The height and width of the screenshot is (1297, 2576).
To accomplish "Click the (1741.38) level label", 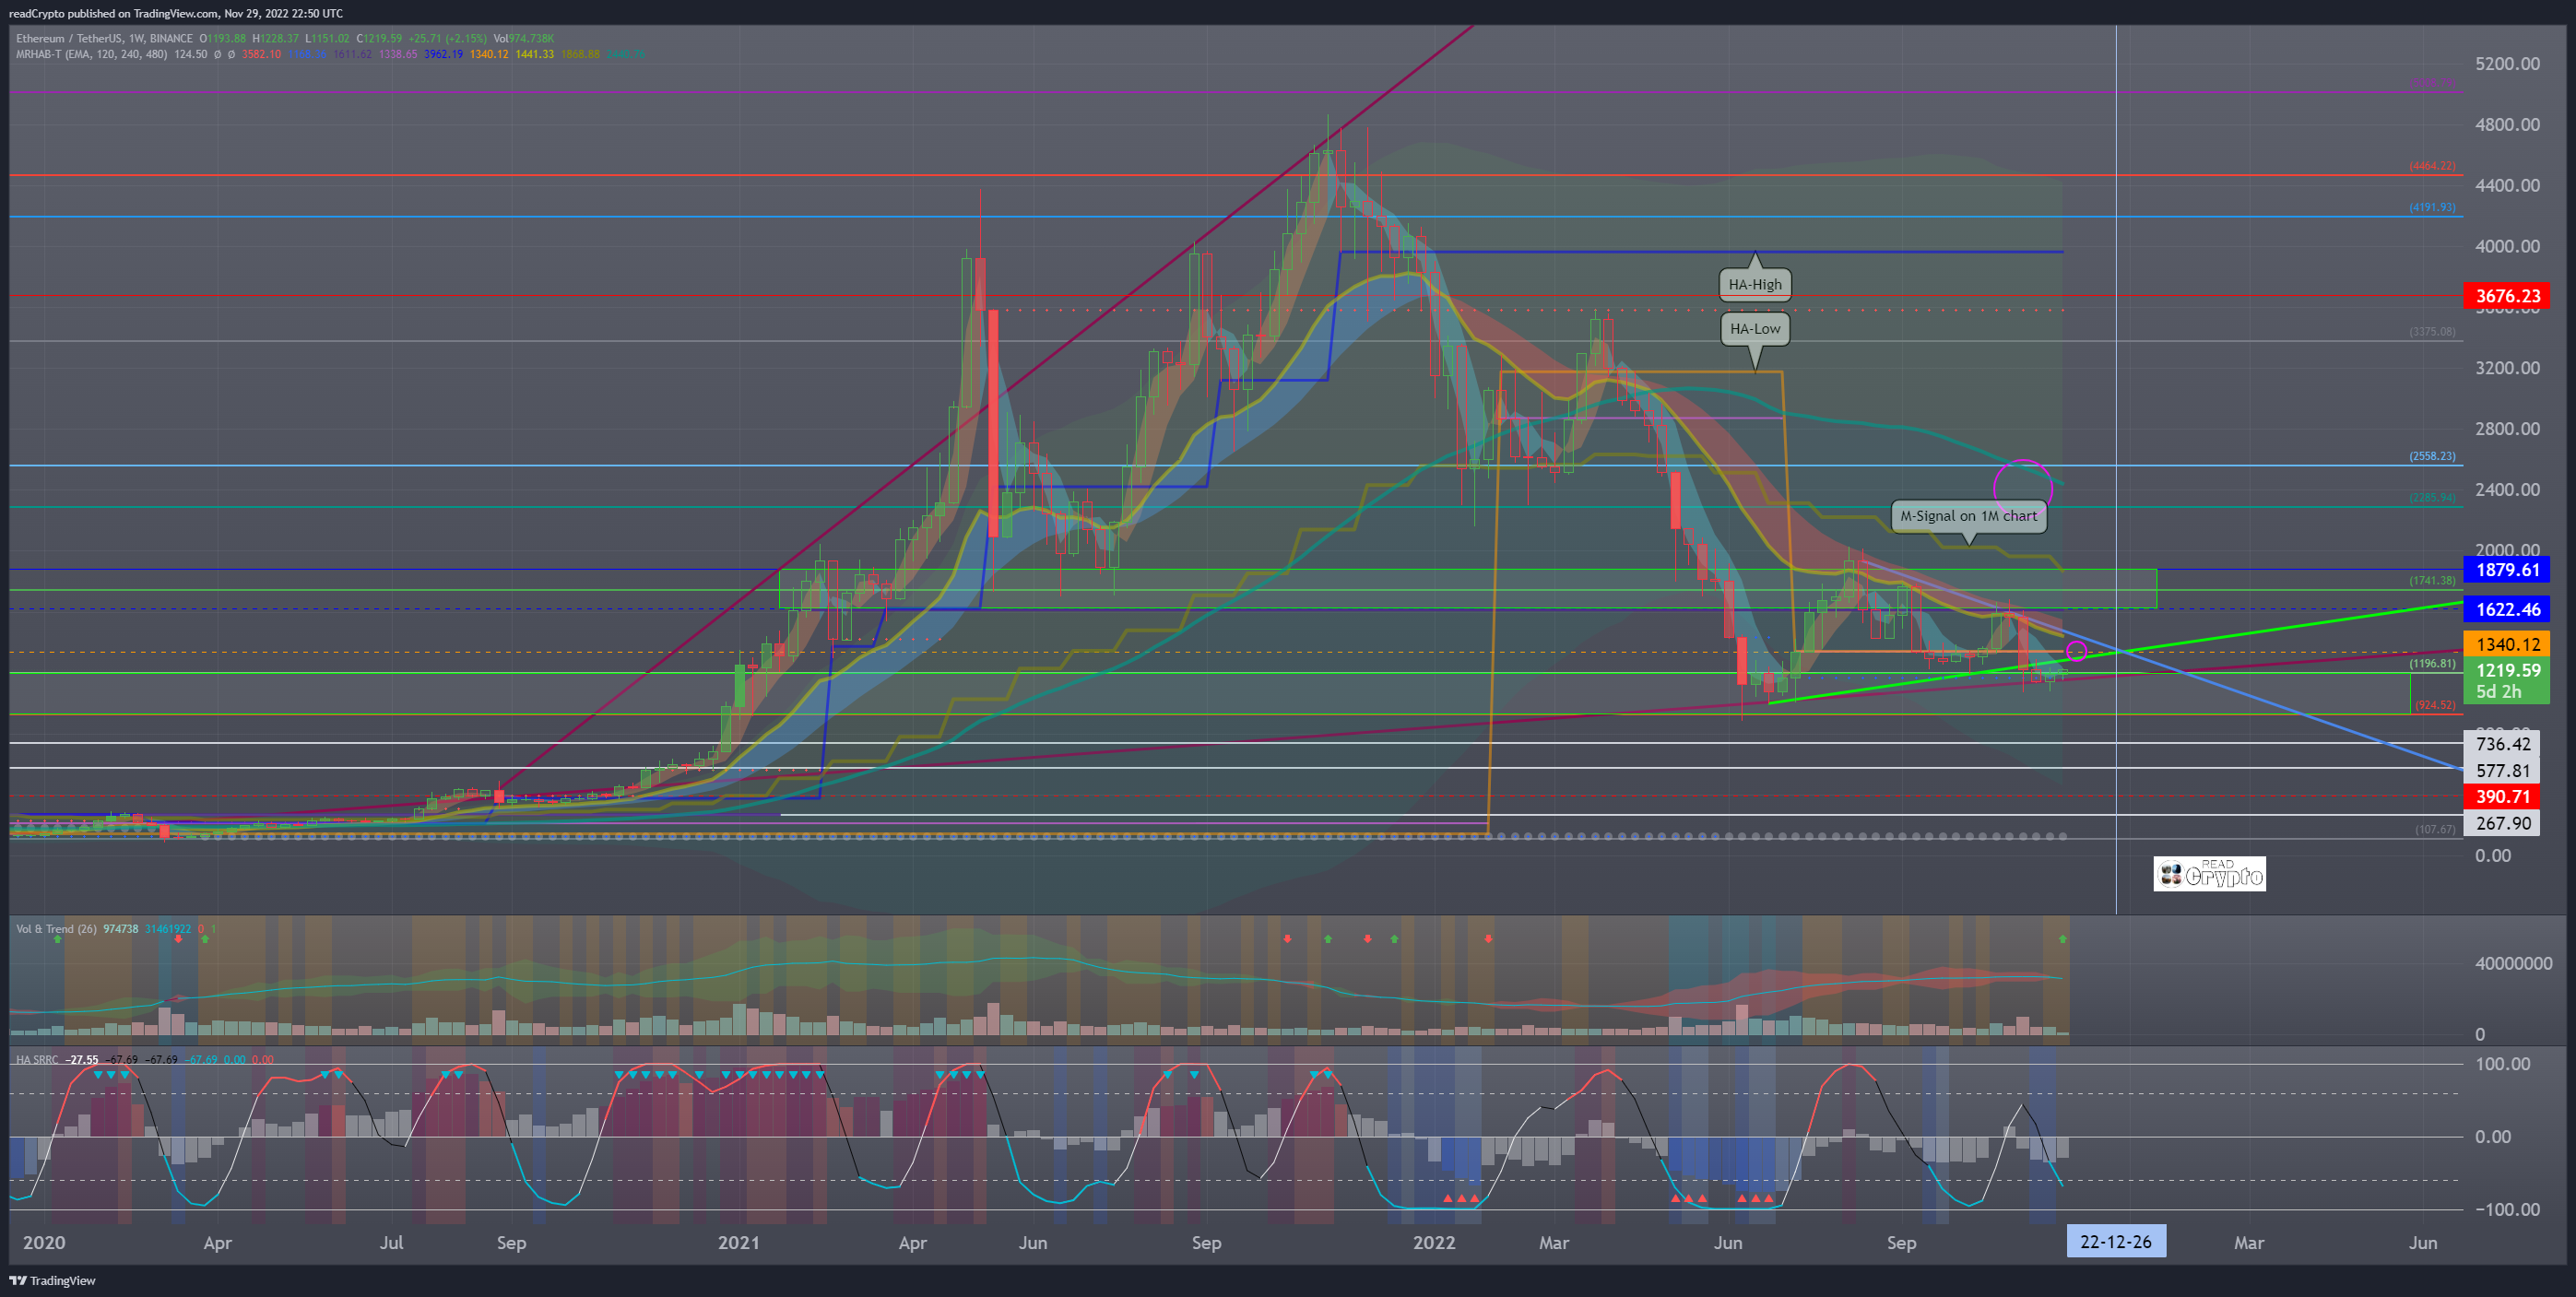I will pyautogui.click(x=2431, y=580).
